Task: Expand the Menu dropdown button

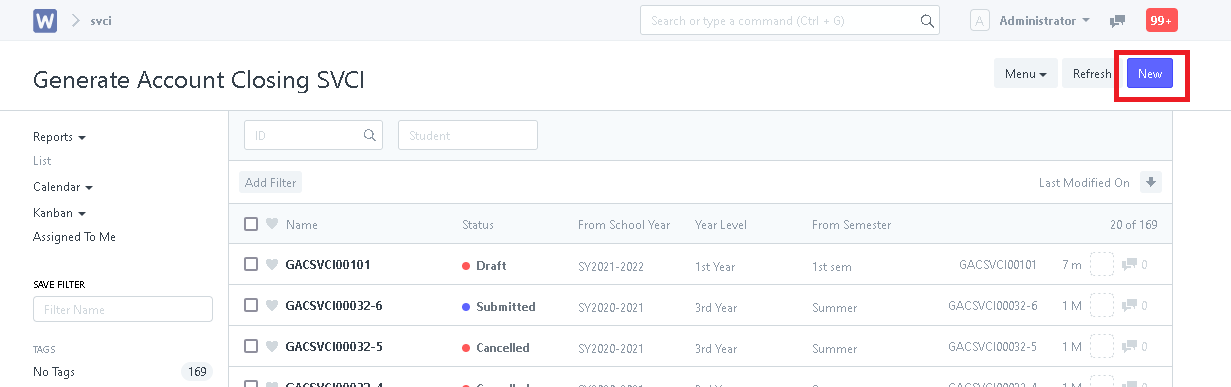Action: point(1025,73)
